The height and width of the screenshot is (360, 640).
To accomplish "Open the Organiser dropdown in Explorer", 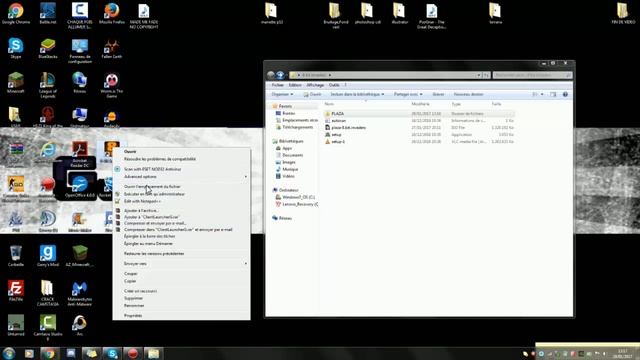I will coord(282,94).
